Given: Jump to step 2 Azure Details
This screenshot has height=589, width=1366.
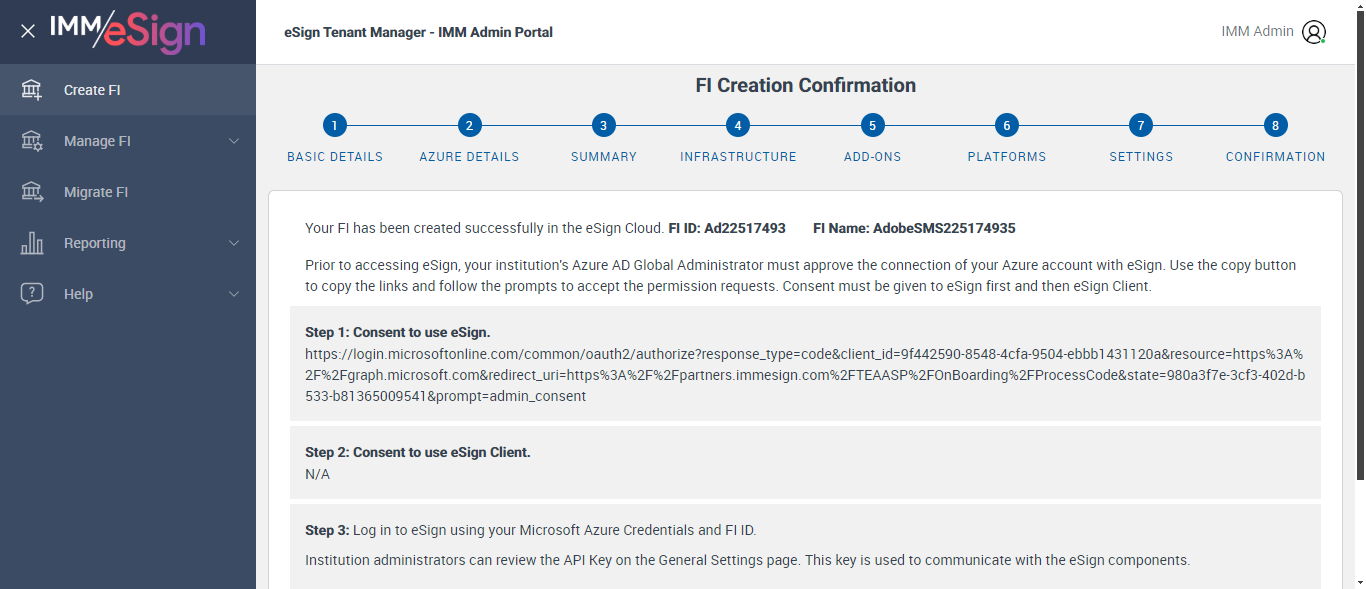Looking at the screenshot, I should (x=469, y=126).
